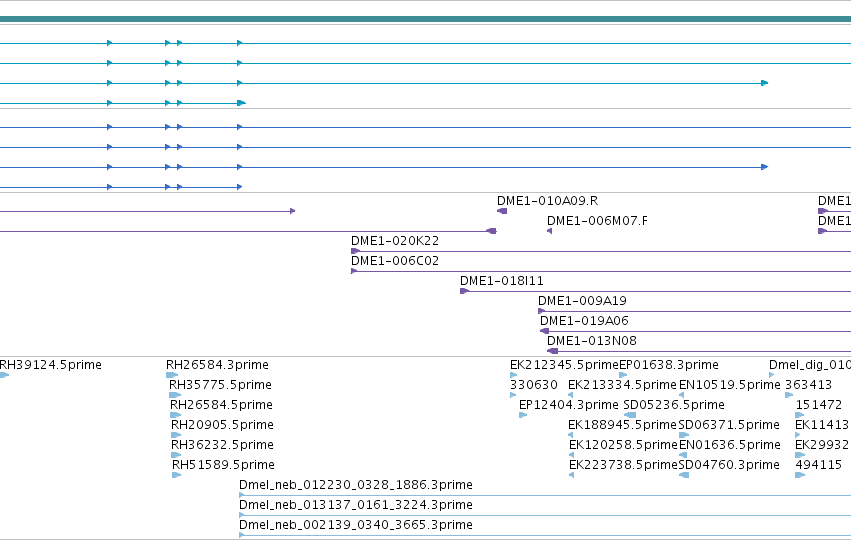This screenshot has width=851, height=540.
Task: Select the RH51589.5prime EST
Action: 223,465
